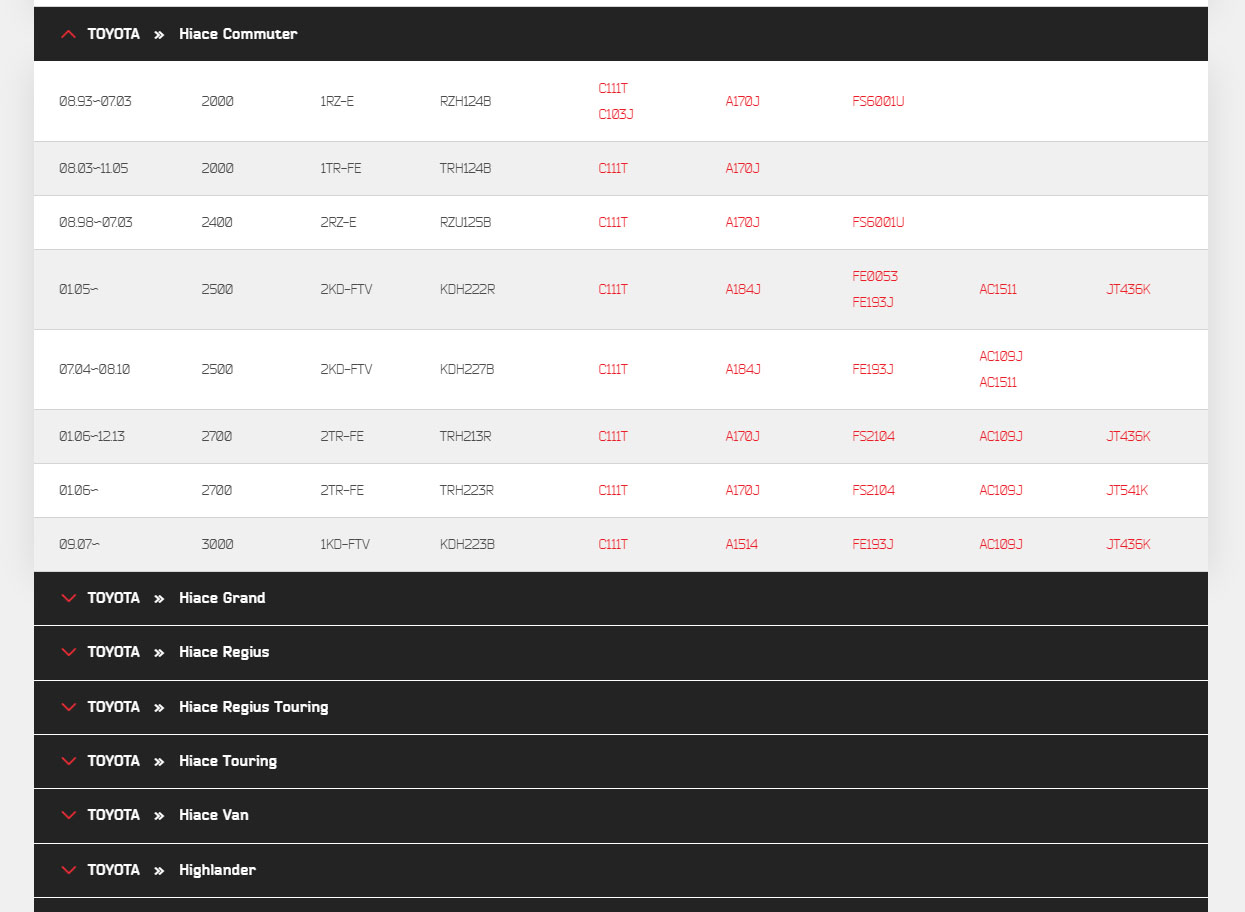Open A170J link in TRH223R row
Viewport: 1245px width, 912px height.
coord(743,490)
